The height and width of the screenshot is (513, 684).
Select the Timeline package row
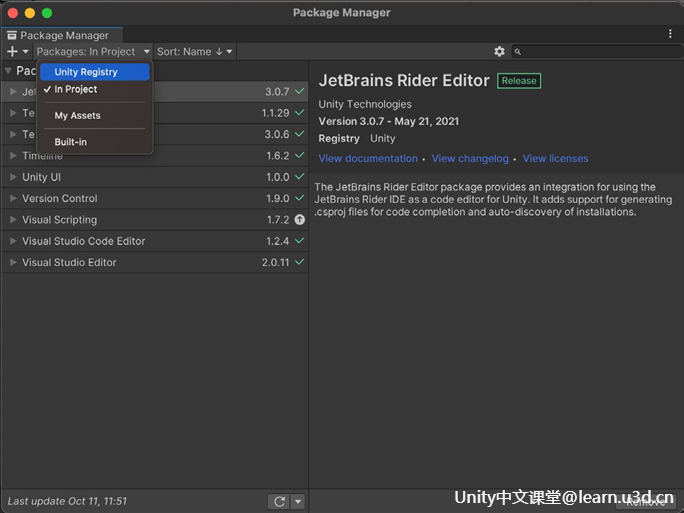[155, 155]
